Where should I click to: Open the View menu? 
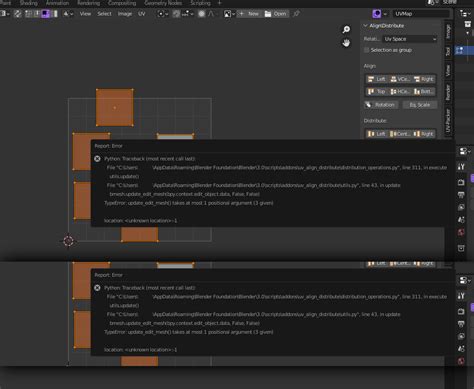pyautogui.click(x=85, y=14)
